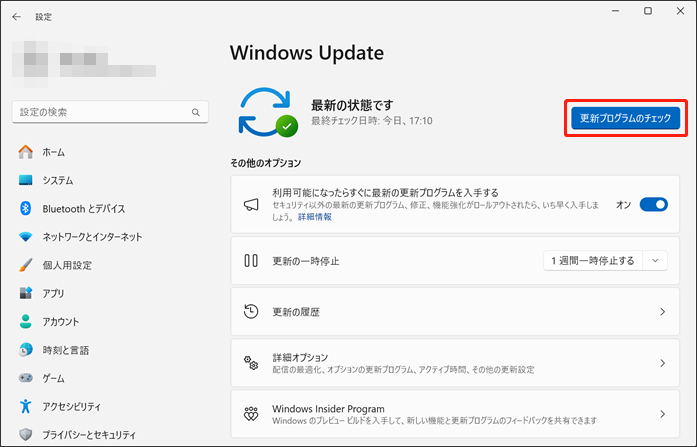Click the システム monitor icon

[26, 180]
